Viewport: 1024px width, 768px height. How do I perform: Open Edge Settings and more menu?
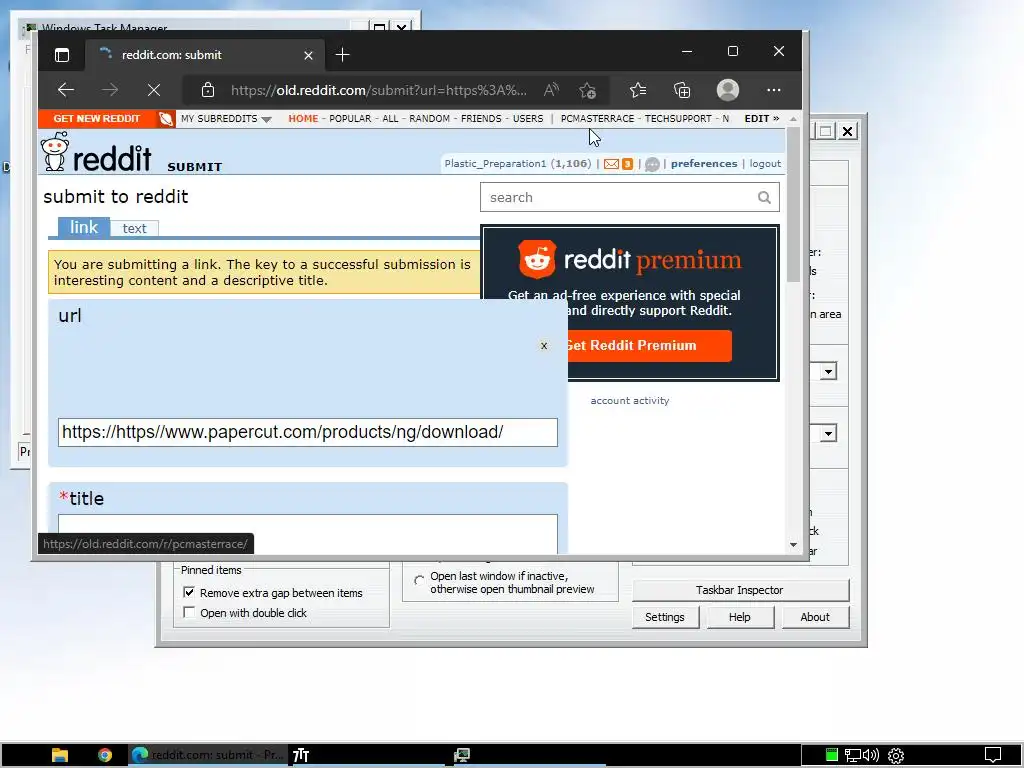coord(774,90)
